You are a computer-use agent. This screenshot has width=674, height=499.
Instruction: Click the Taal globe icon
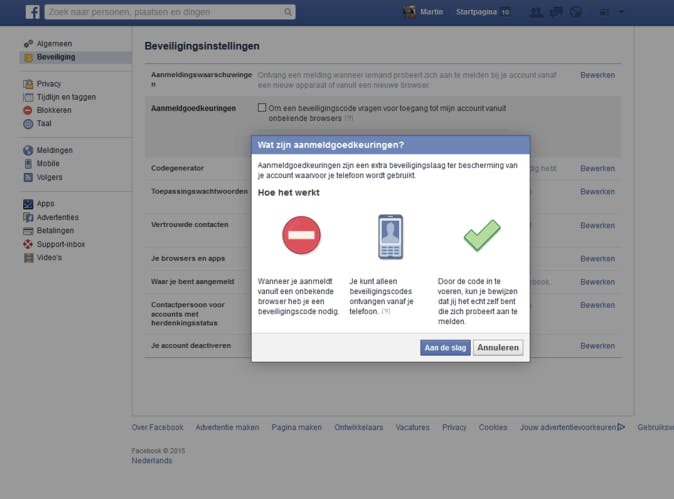[28, 124]
